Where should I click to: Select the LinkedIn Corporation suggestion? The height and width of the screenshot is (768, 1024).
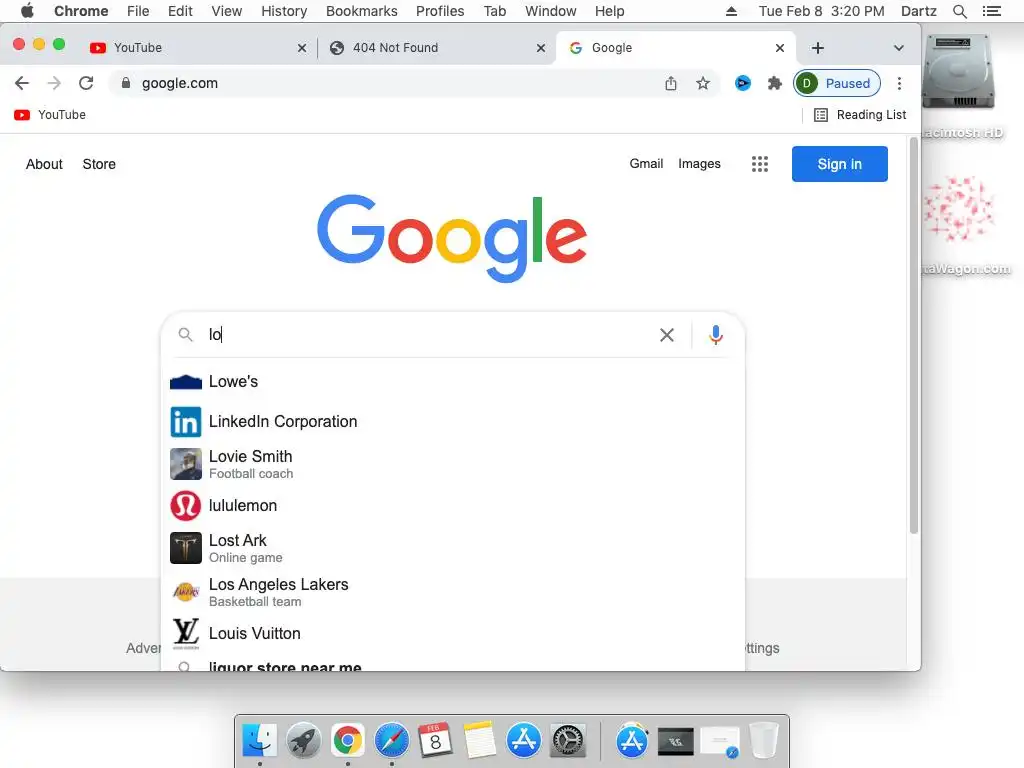coord(452,422)
